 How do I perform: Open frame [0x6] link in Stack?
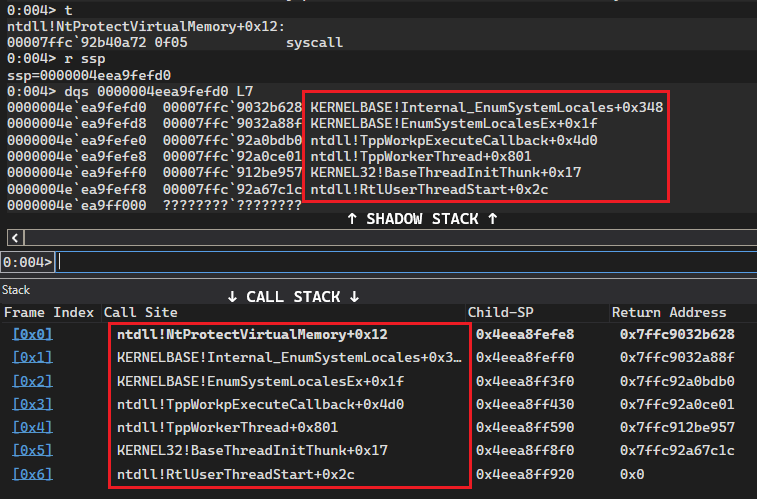[x=32, y=474]
